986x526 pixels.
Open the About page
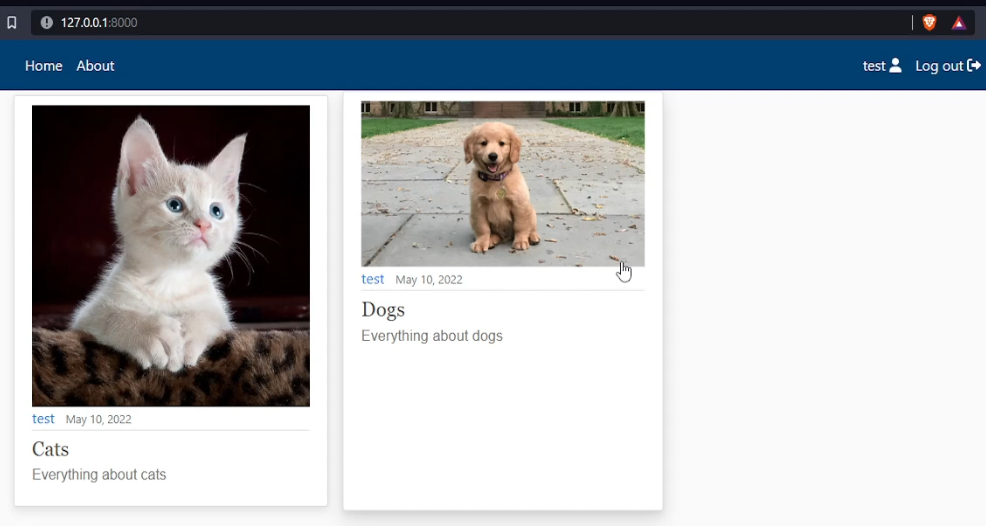(95, 66)
